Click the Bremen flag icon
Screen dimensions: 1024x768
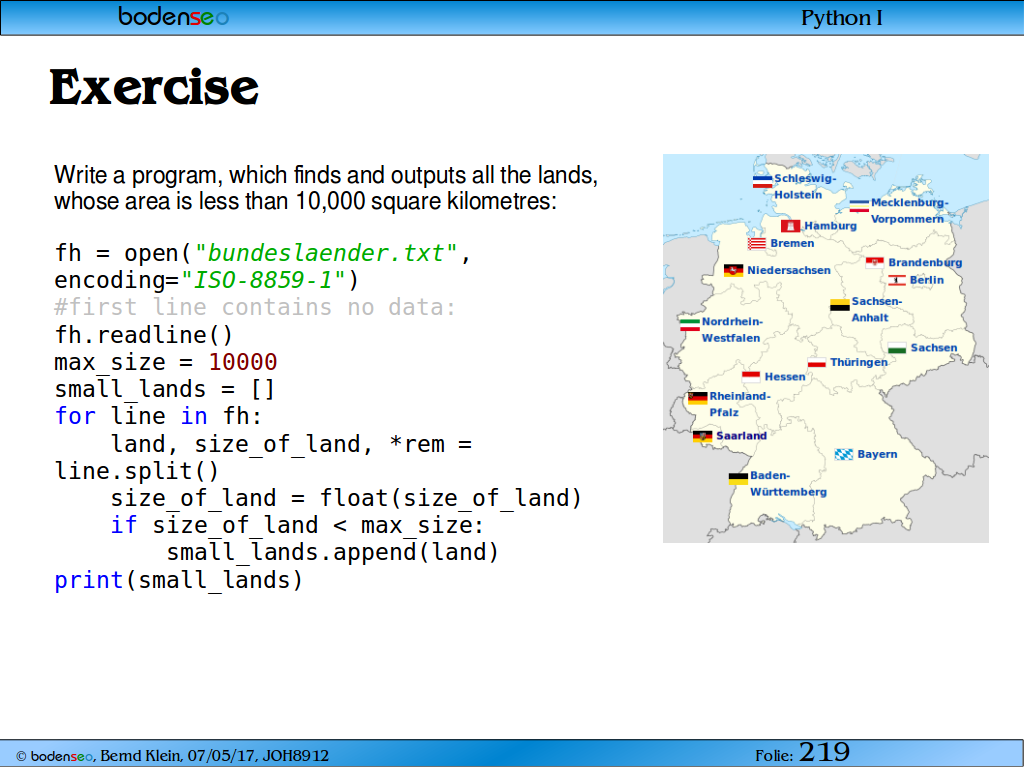pyautogui.click(x=757, y=244)
